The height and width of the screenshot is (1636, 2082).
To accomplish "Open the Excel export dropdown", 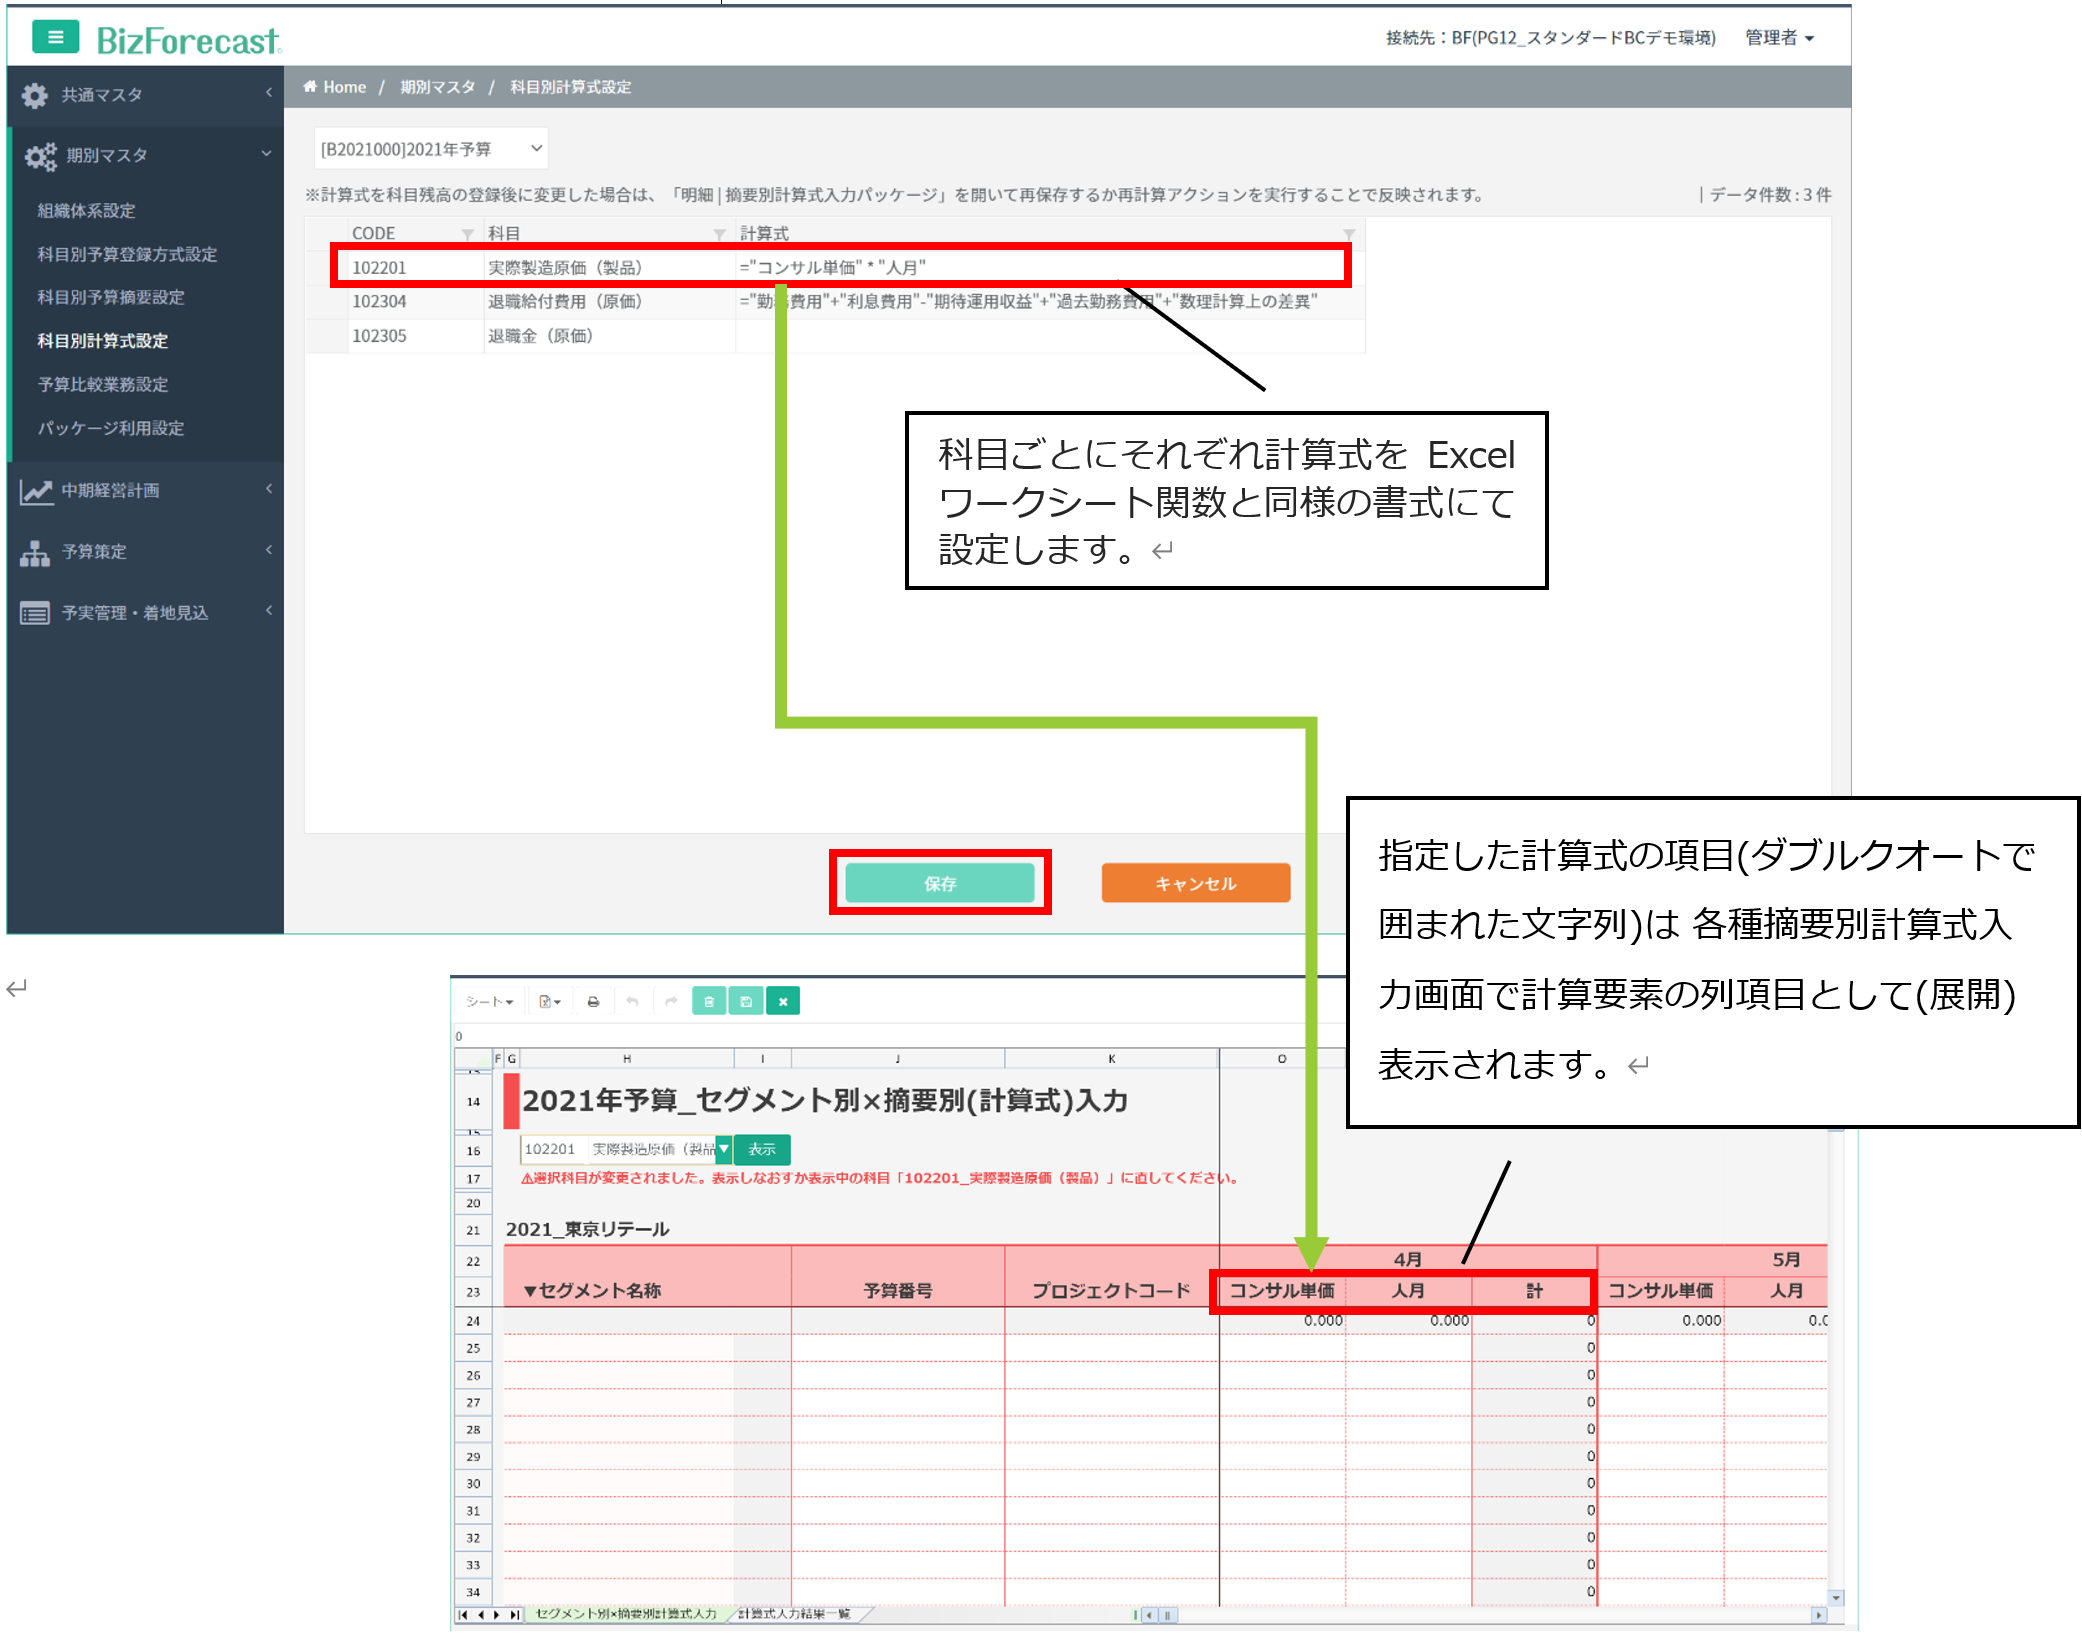I will (x=549, y=1001).
